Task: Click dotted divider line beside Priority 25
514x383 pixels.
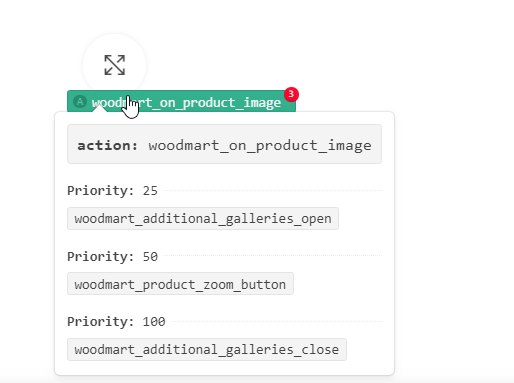Action: (x=273, y=191)
